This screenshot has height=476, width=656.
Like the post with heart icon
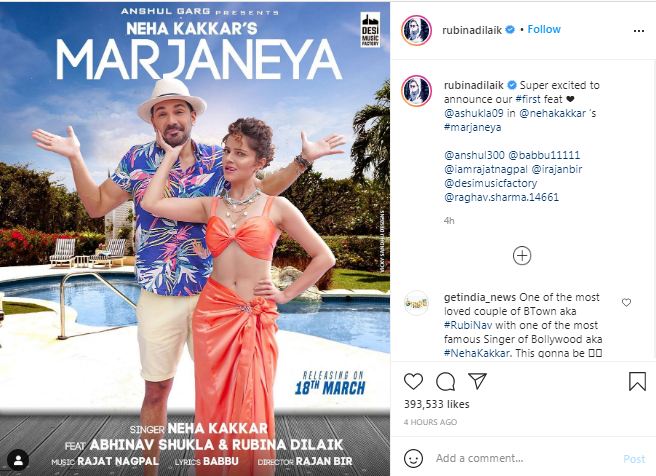(413, 381)
